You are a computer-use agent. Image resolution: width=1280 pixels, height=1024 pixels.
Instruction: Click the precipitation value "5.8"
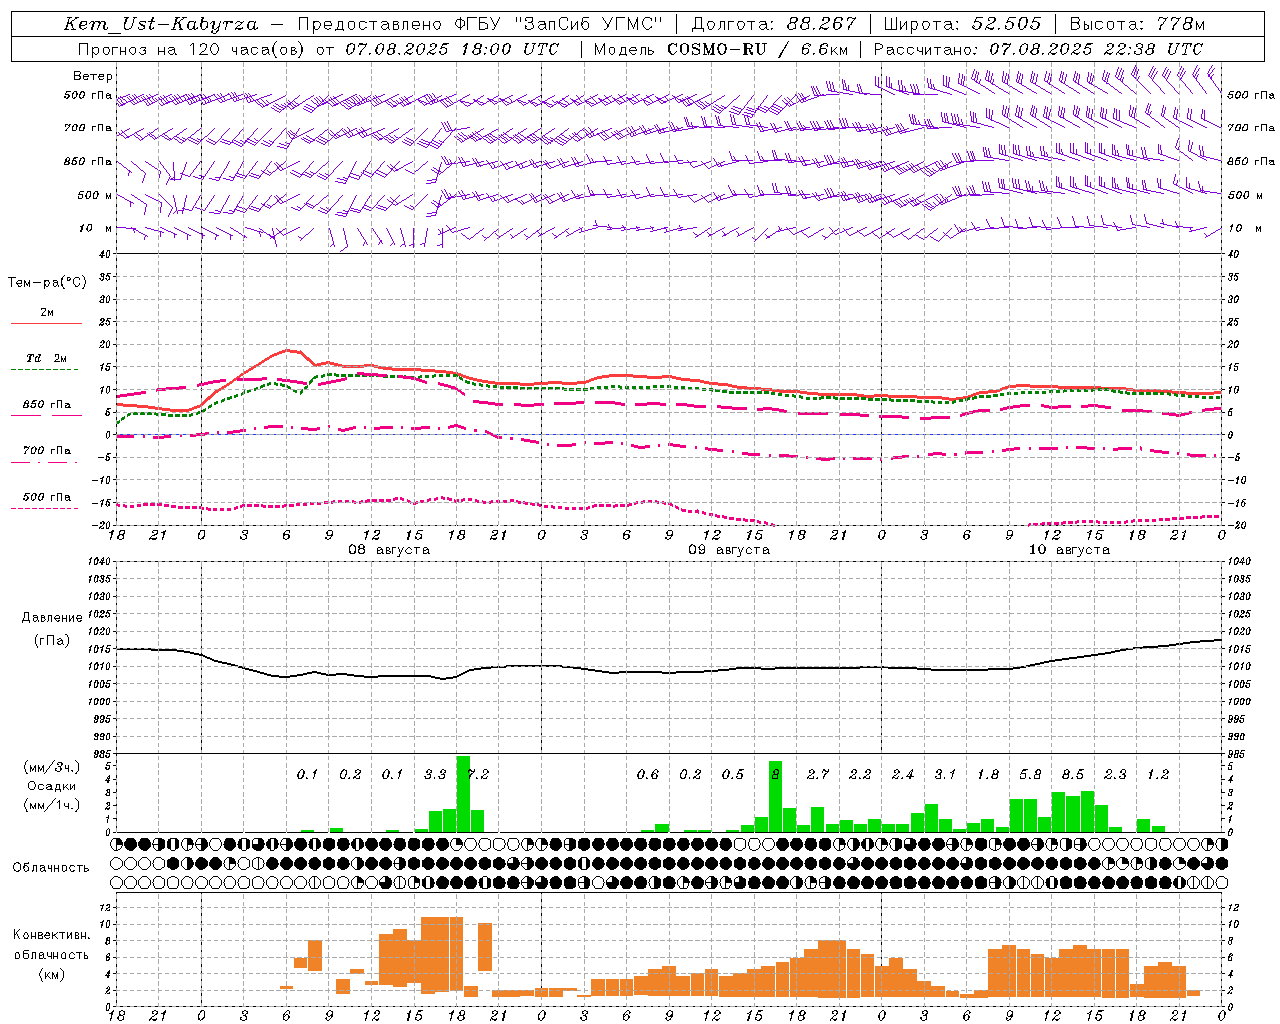[1030, 775]
